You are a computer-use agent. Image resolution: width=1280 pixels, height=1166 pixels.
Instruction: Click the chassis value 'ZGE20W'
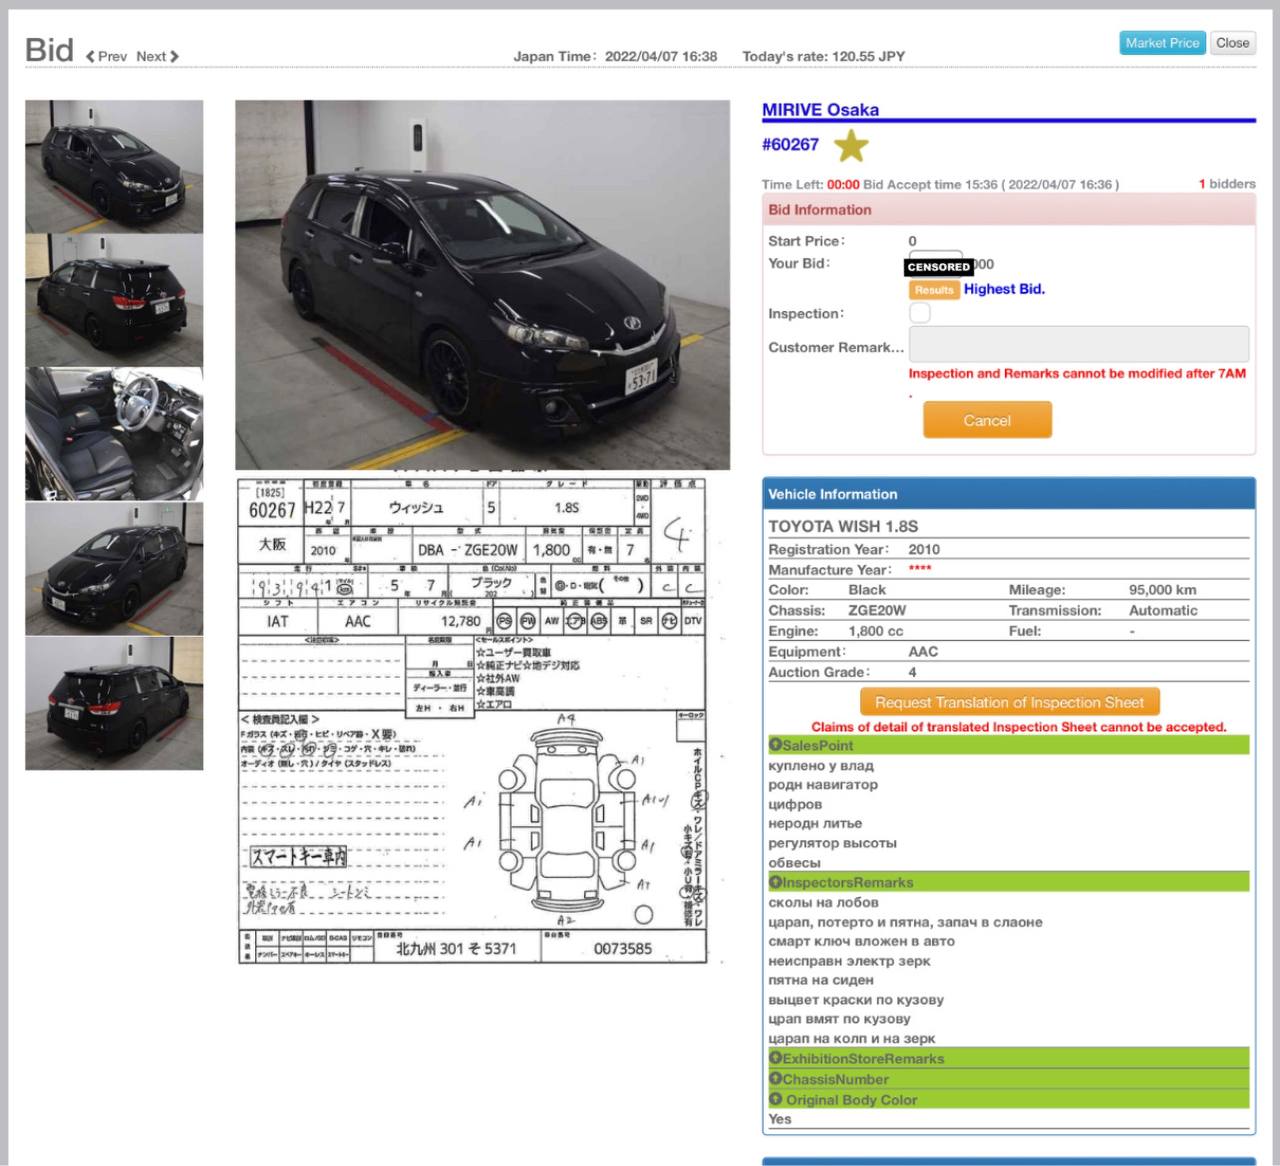878,610
